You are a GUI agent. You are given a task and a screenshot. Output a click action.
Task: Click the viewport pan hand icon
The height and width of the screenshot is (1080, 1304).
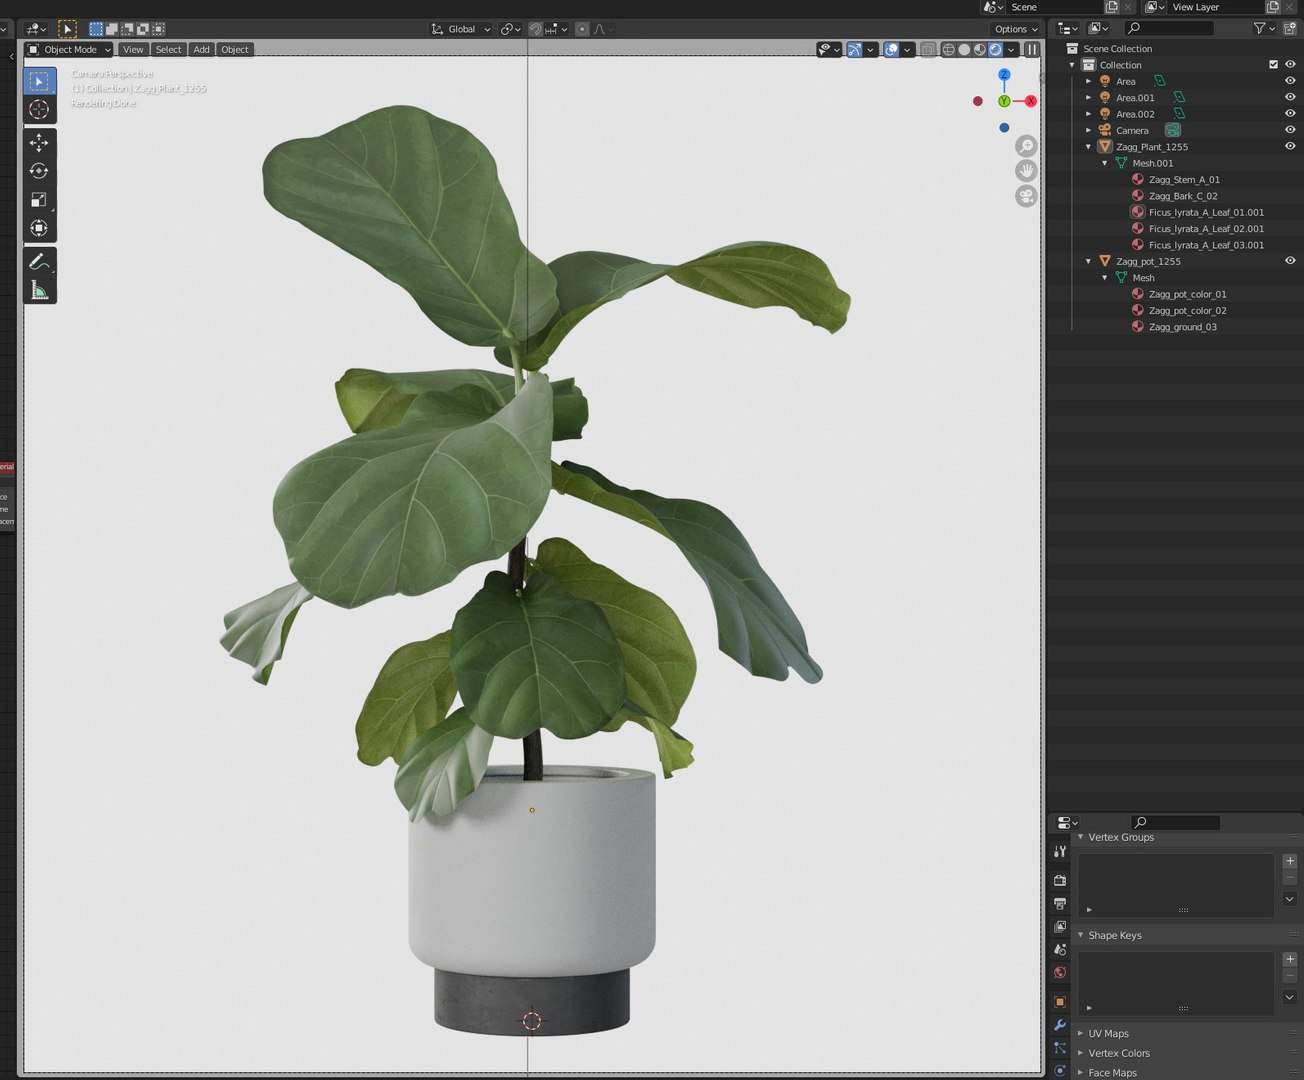pyautogui.click(x=1026, y=171)
